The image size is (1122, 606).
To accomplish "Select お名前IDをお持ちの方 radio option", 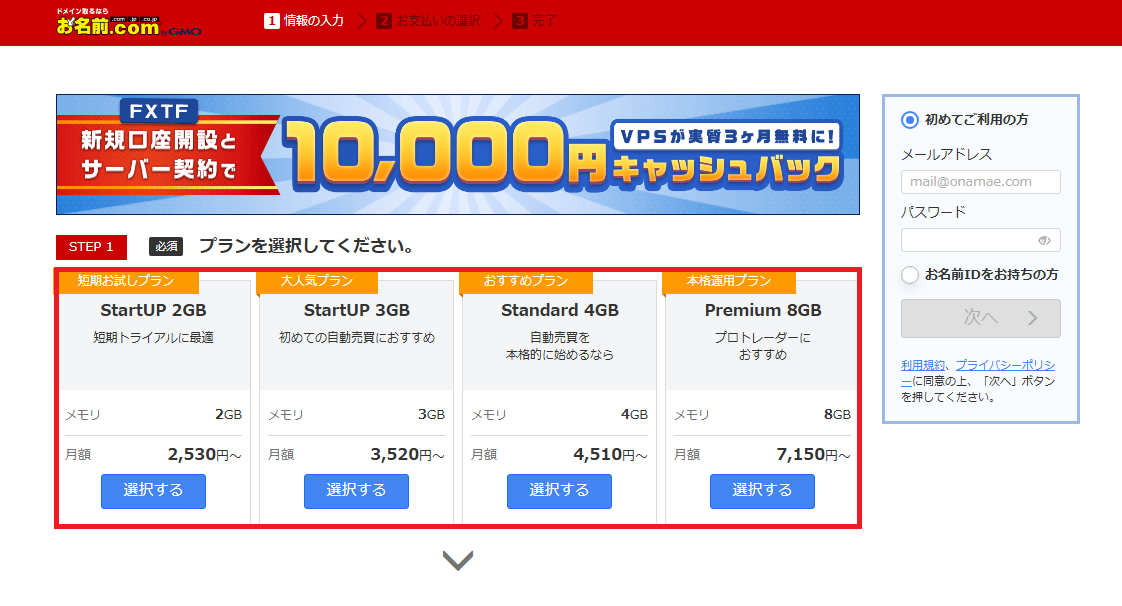I will point(909,275).
